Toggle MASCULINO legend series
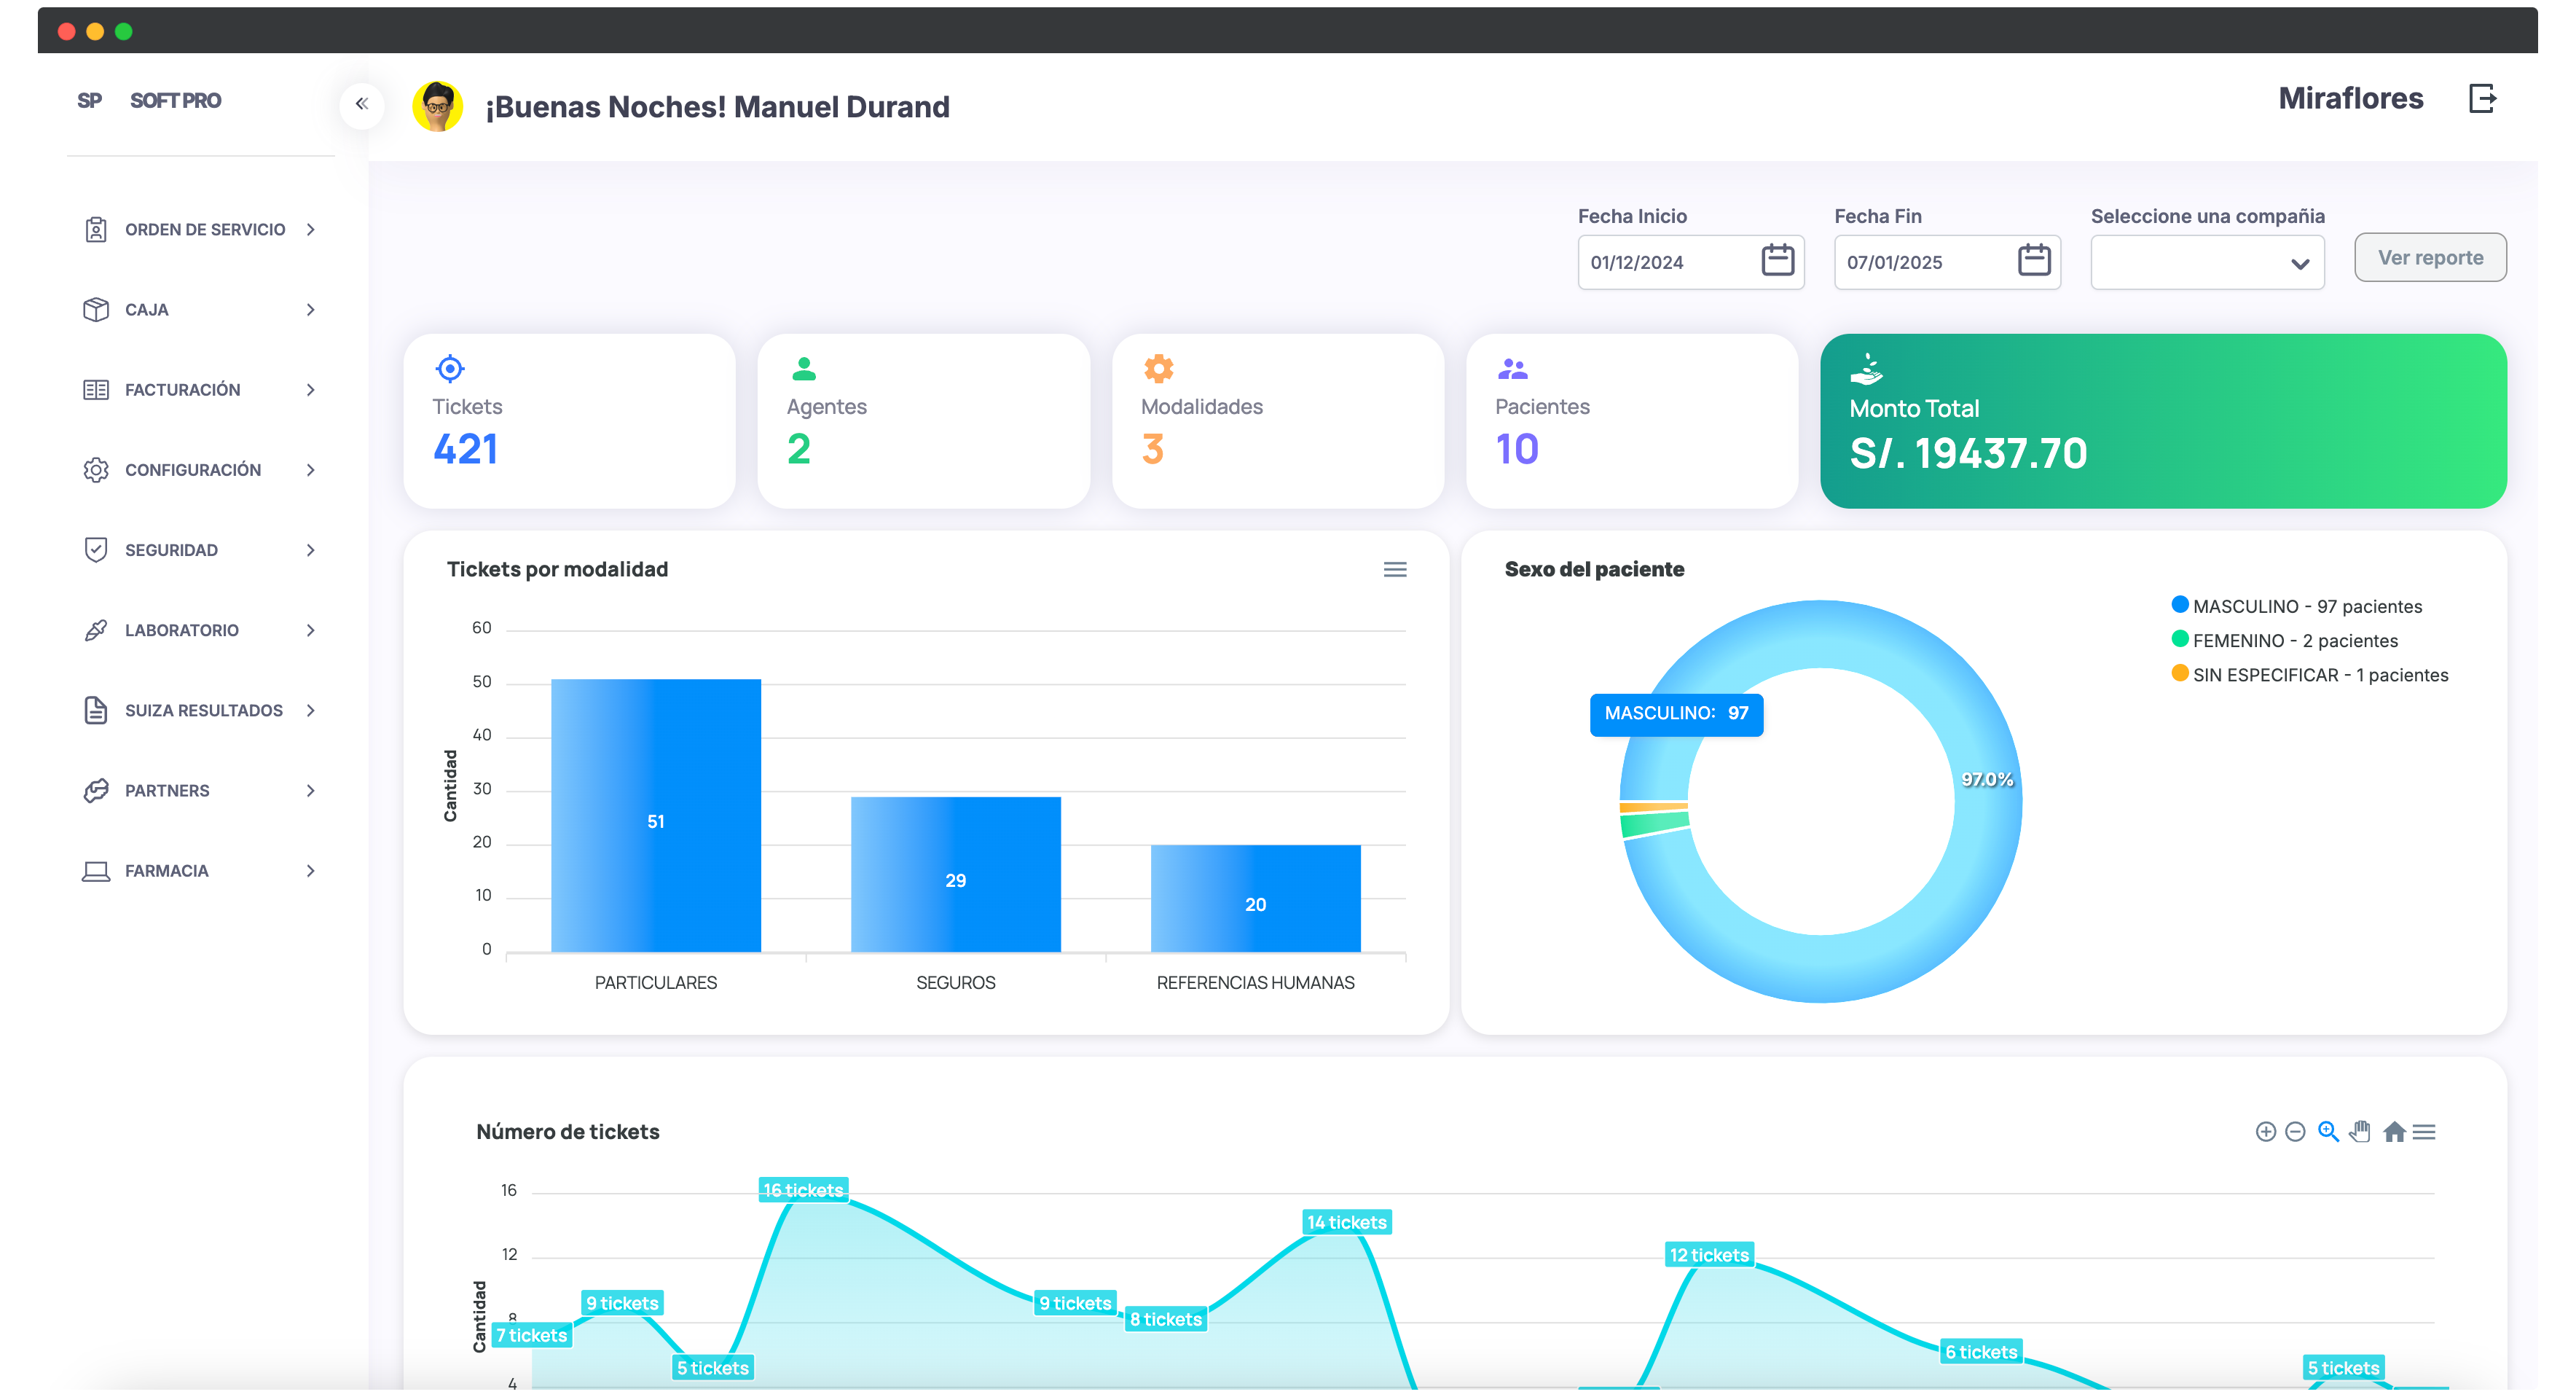This screenshot has height=1397, width=2576. (2296, 606)
